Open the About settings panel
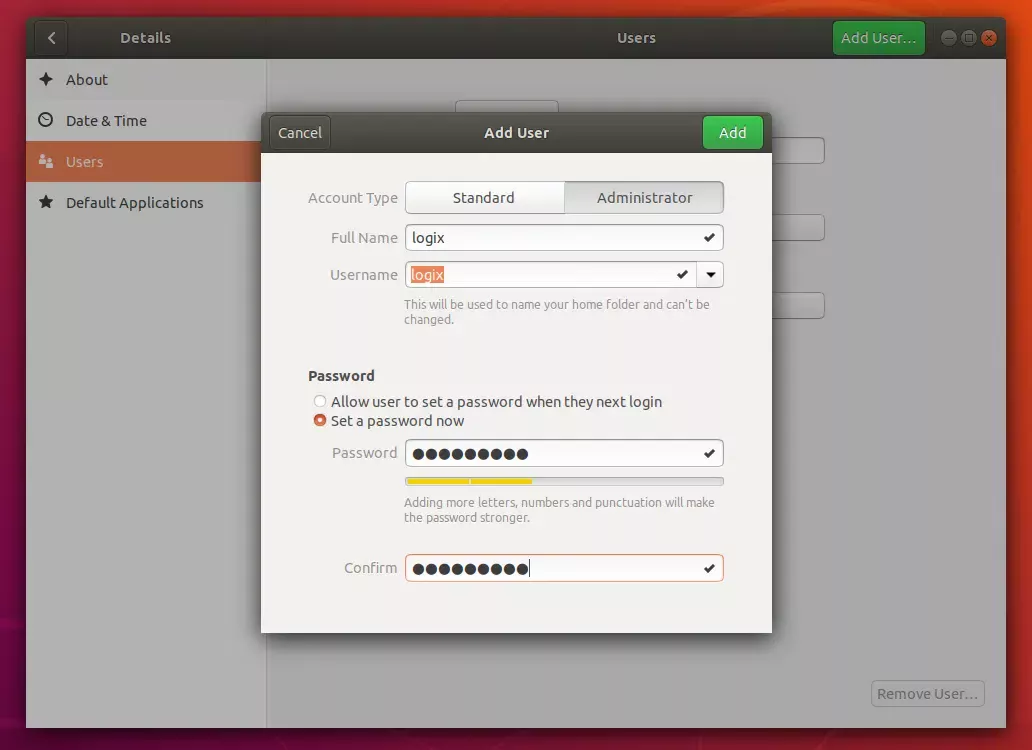1032x750 pixels. coord(146,80)
